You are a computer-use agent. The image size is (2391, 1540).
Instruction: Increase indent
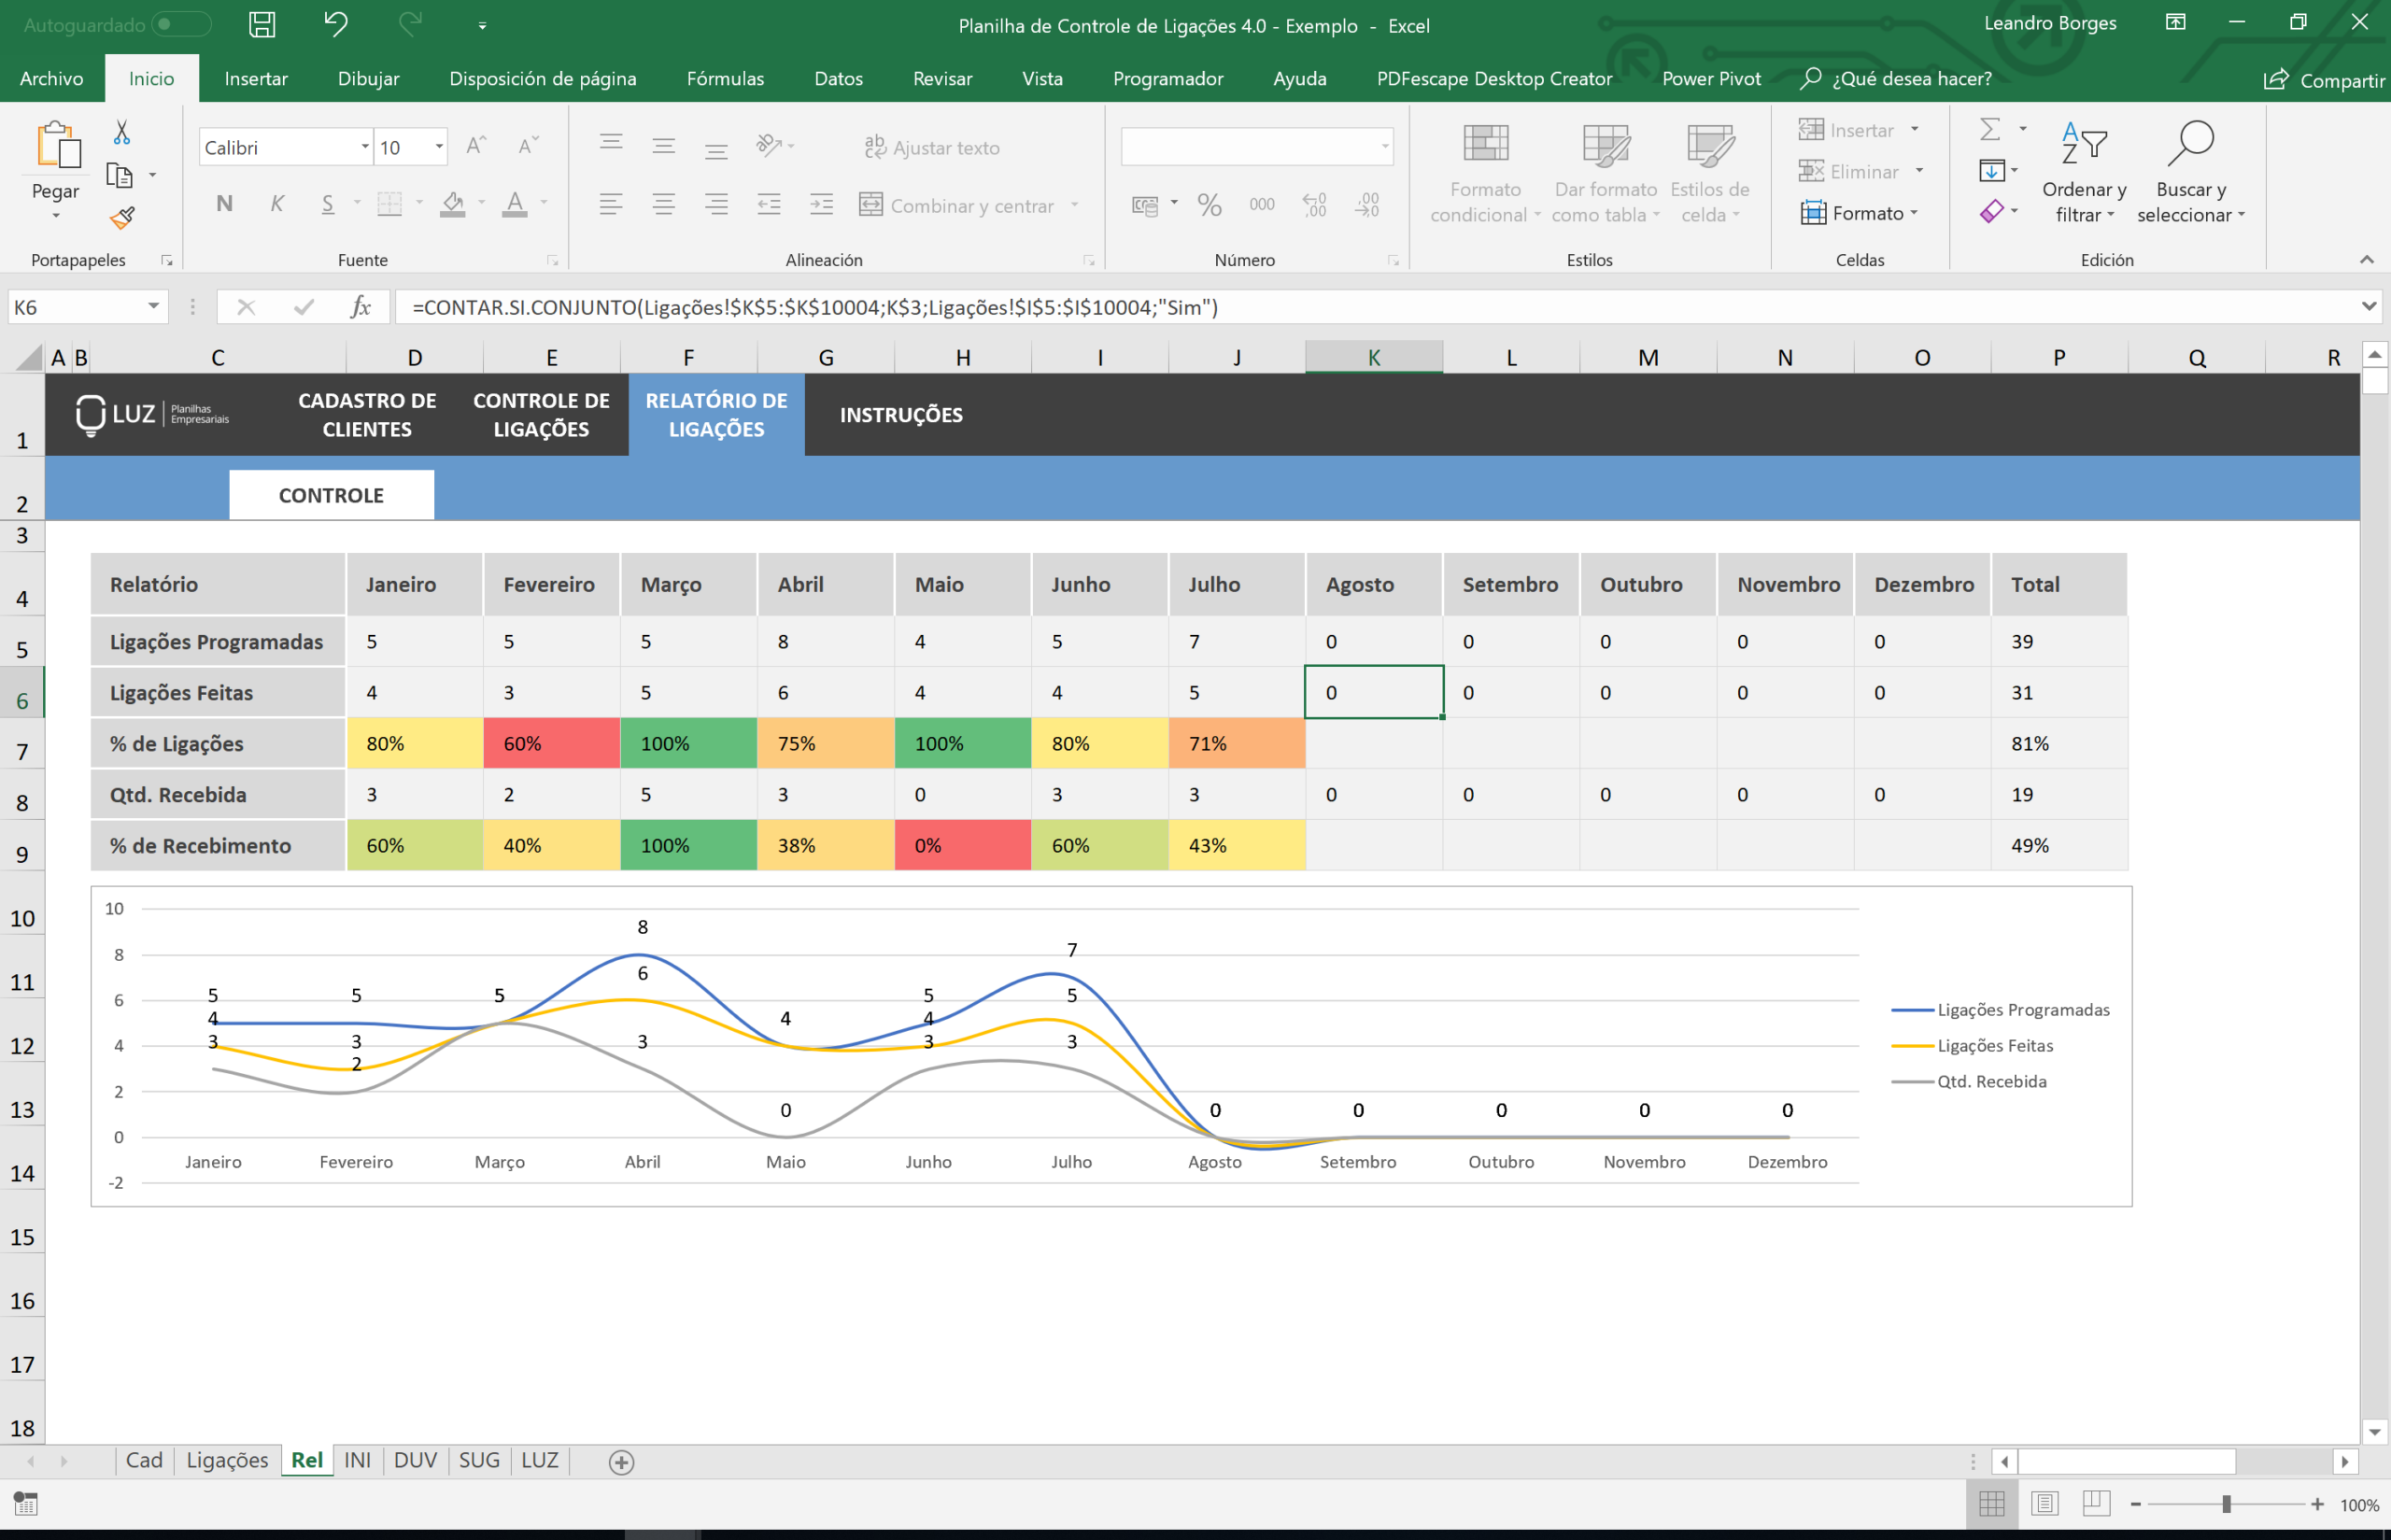point(821,204)
